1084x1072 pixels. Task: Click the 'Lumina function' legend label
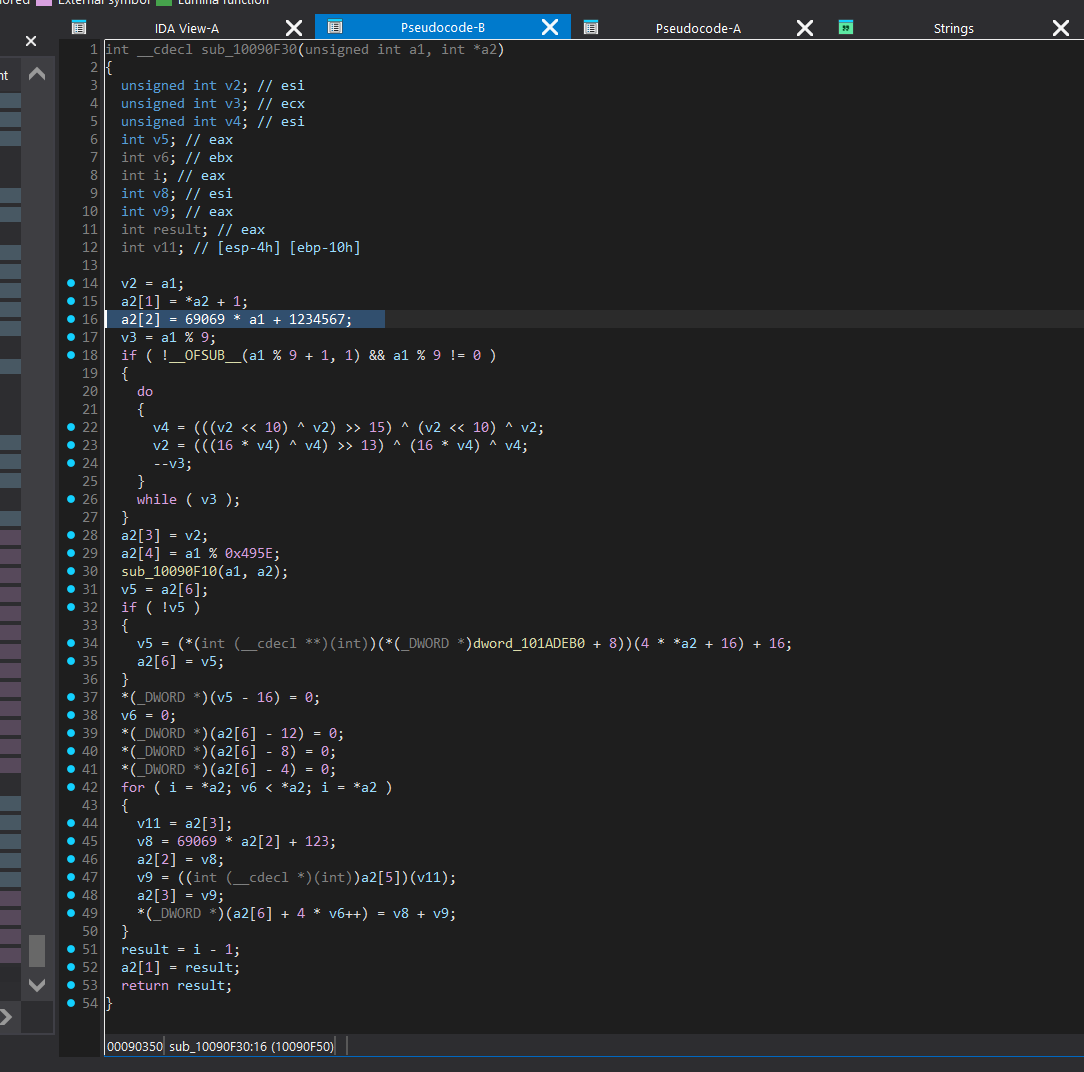(x=223, y=2)
